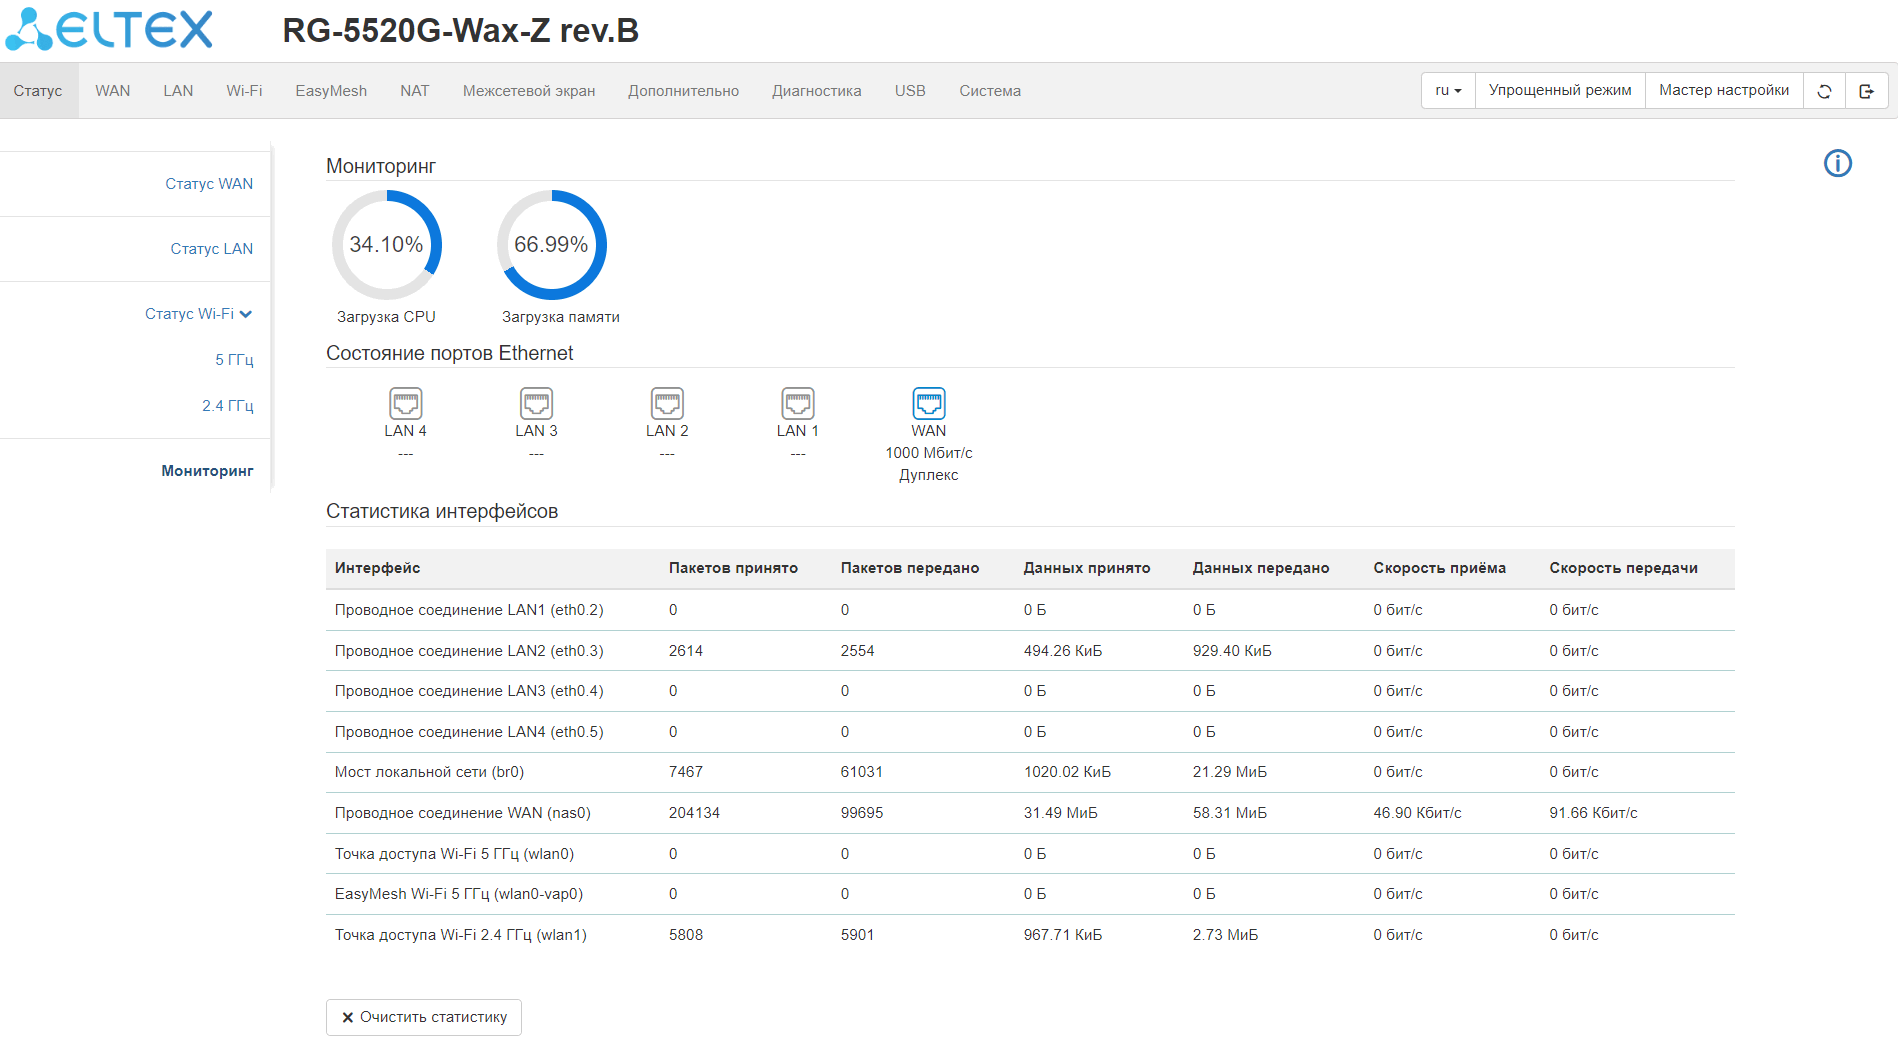Select Мониторинг in the sidebar

click(207, 471)
